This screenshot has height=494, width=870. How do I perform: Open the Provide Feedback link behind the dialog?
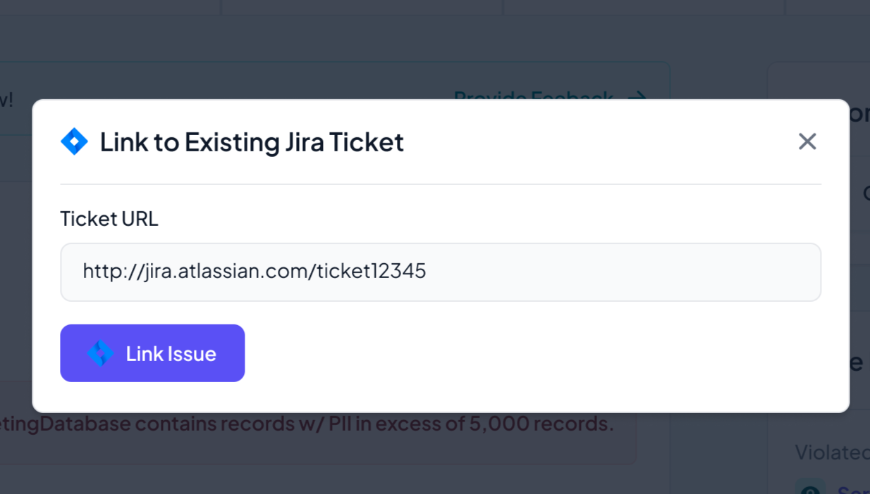(x=533, y=96)
